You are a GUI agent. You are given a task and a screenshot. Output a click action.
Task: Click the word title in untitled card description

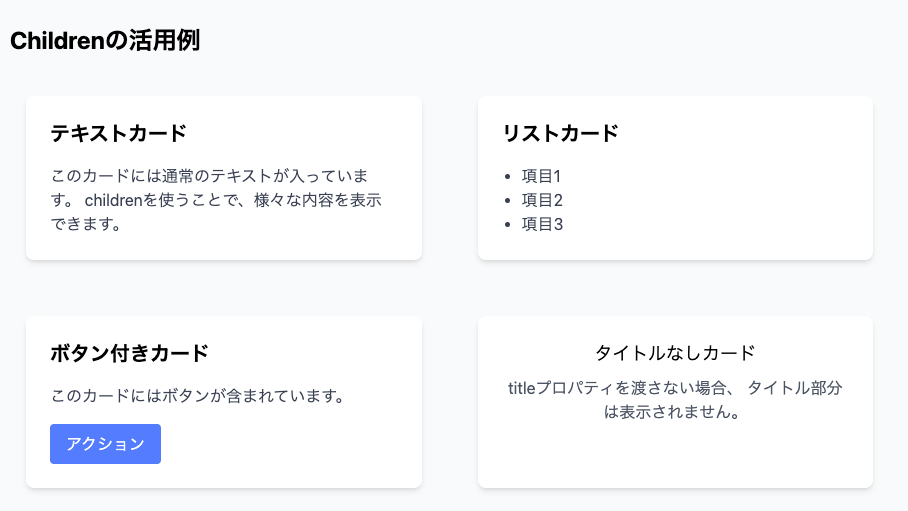[523, 388]
